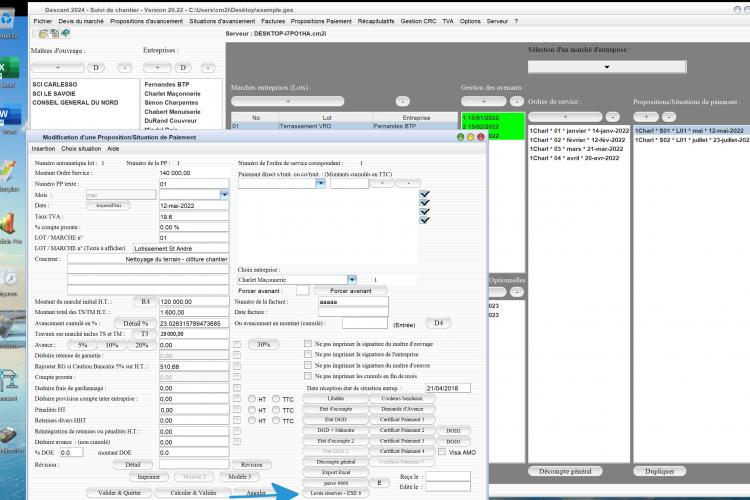The height and width of the screenshot is (500, 750).
Task: Click the 5% Avance button
Action: tap(83, 344)
